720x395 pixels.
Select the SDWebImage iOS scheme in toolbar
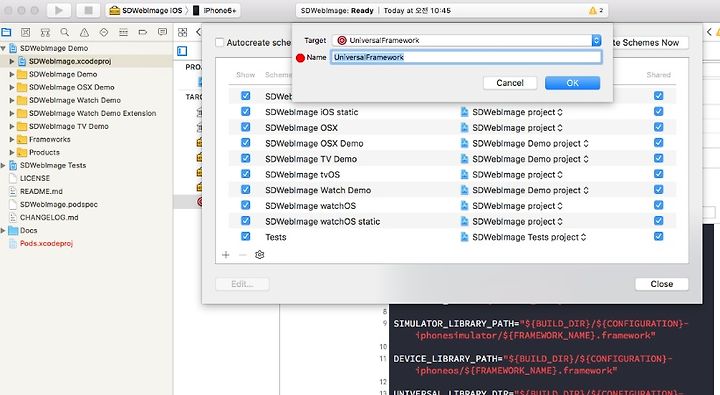tap(146, 10)
